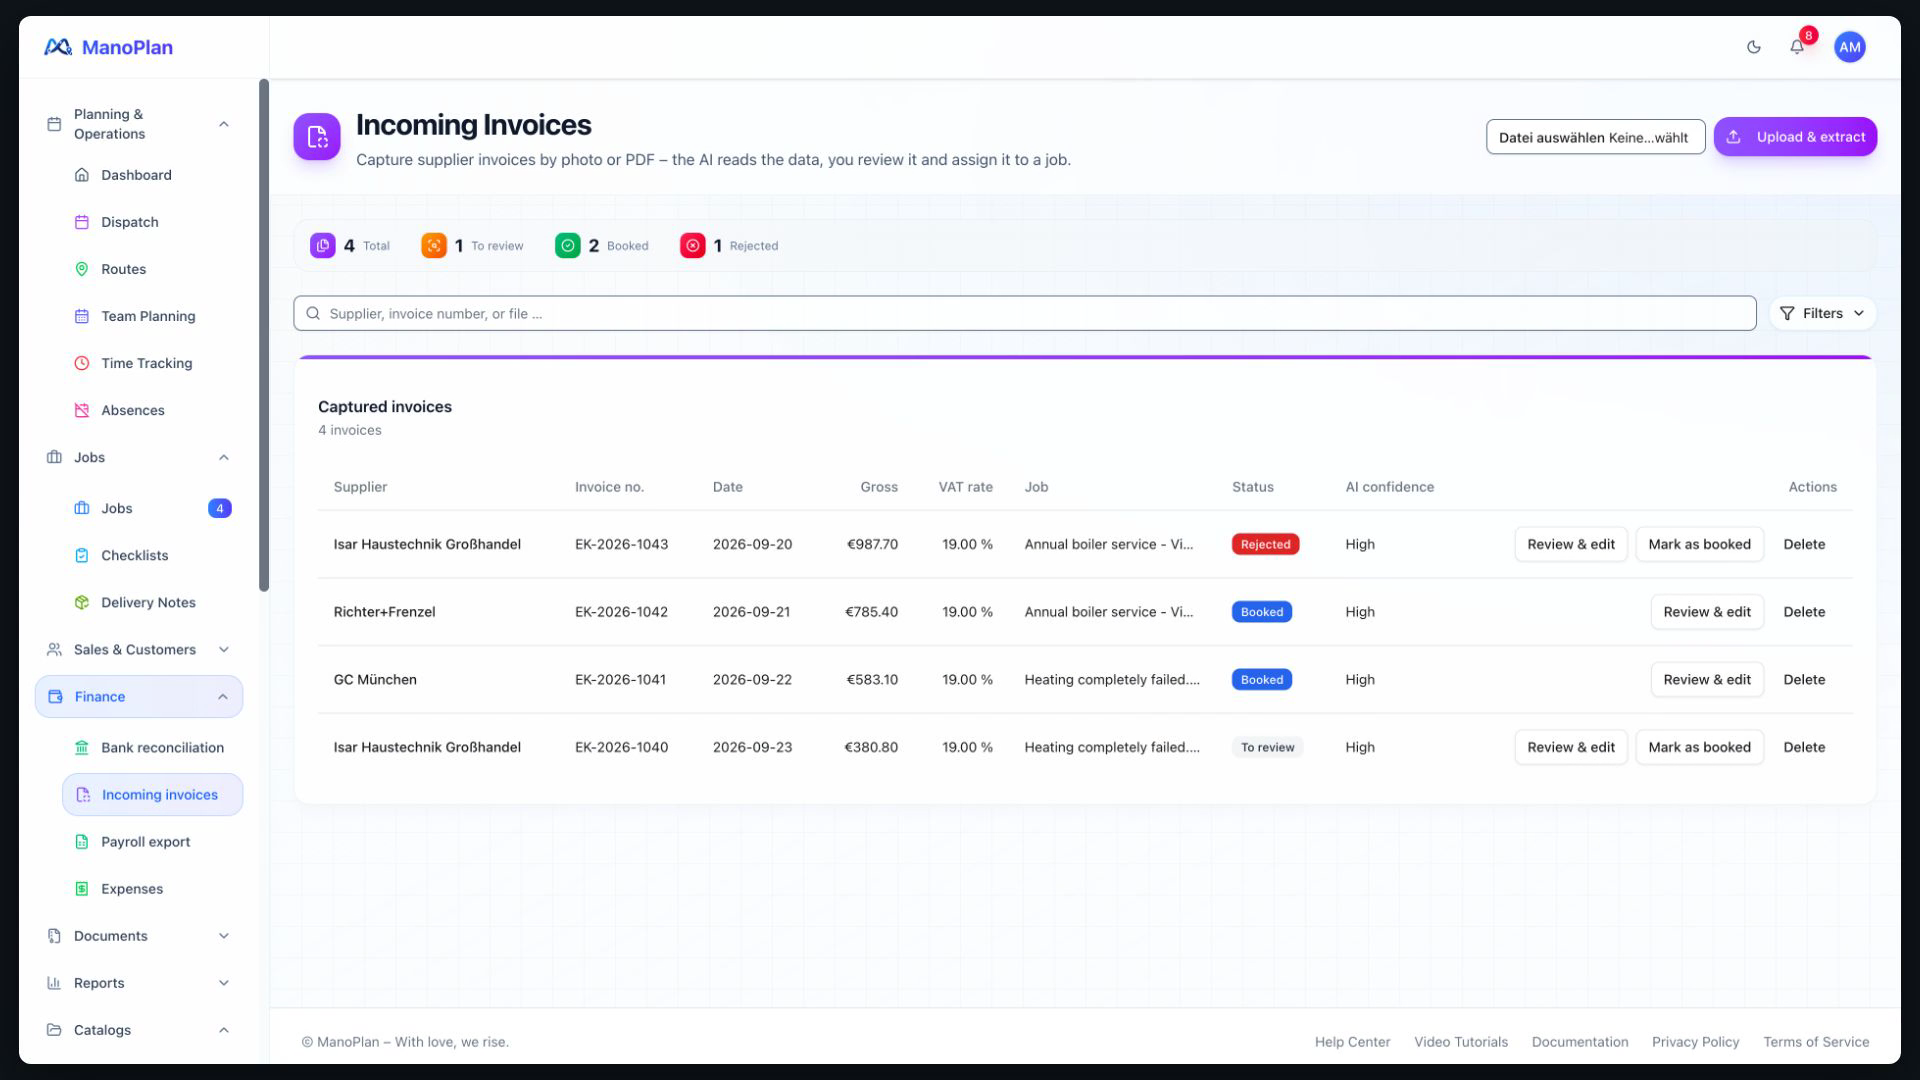Image resolution: width=1920 pixels, height=1080 pixels.
Task: Expand the Reports section chevron
Action: tap(224, 983)
